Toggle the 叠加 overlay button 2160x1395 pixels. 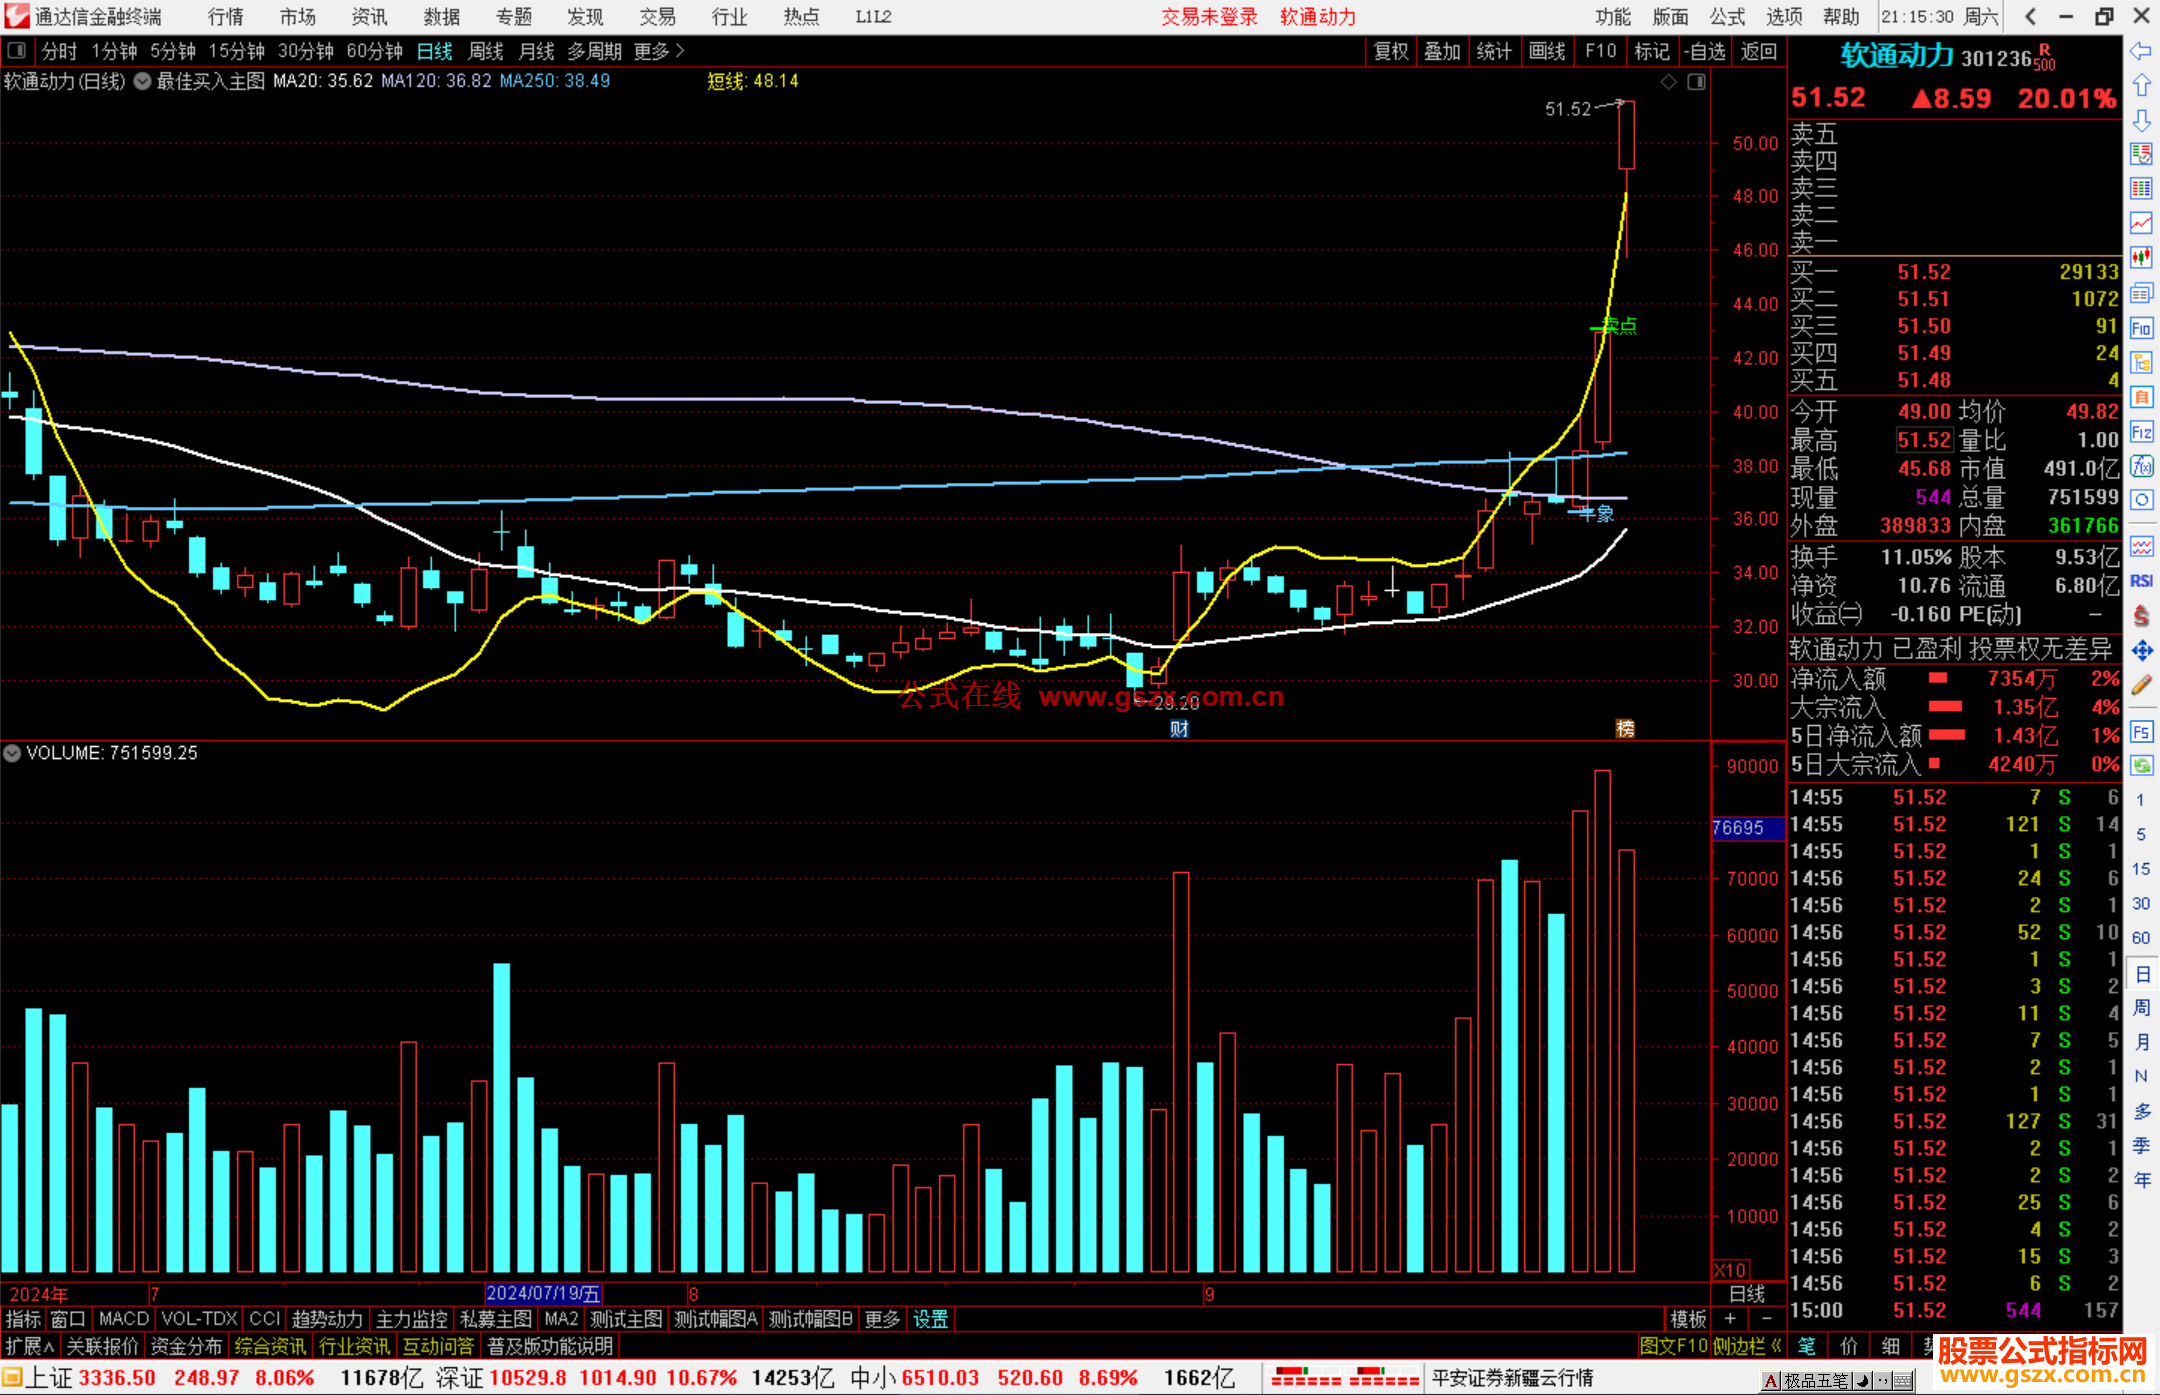pos(1442,51)
